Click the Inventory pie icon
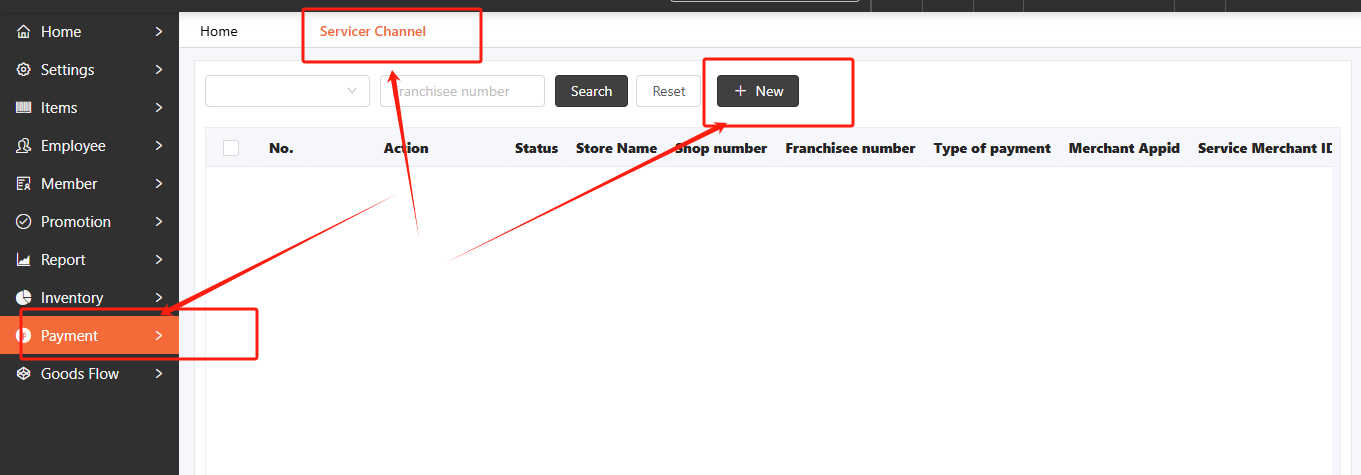Image resolution: width=1361 pixels, height=475 pixels. coord(24,298)
